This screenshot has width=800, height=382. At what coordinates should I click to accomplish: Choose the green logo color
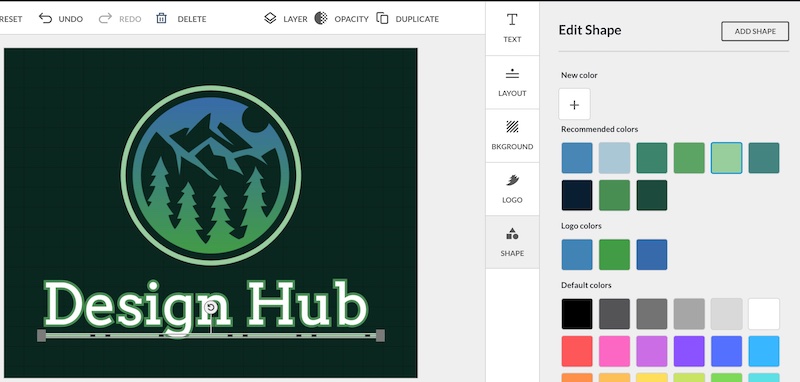pyautogui.click(x=614, y=254)
